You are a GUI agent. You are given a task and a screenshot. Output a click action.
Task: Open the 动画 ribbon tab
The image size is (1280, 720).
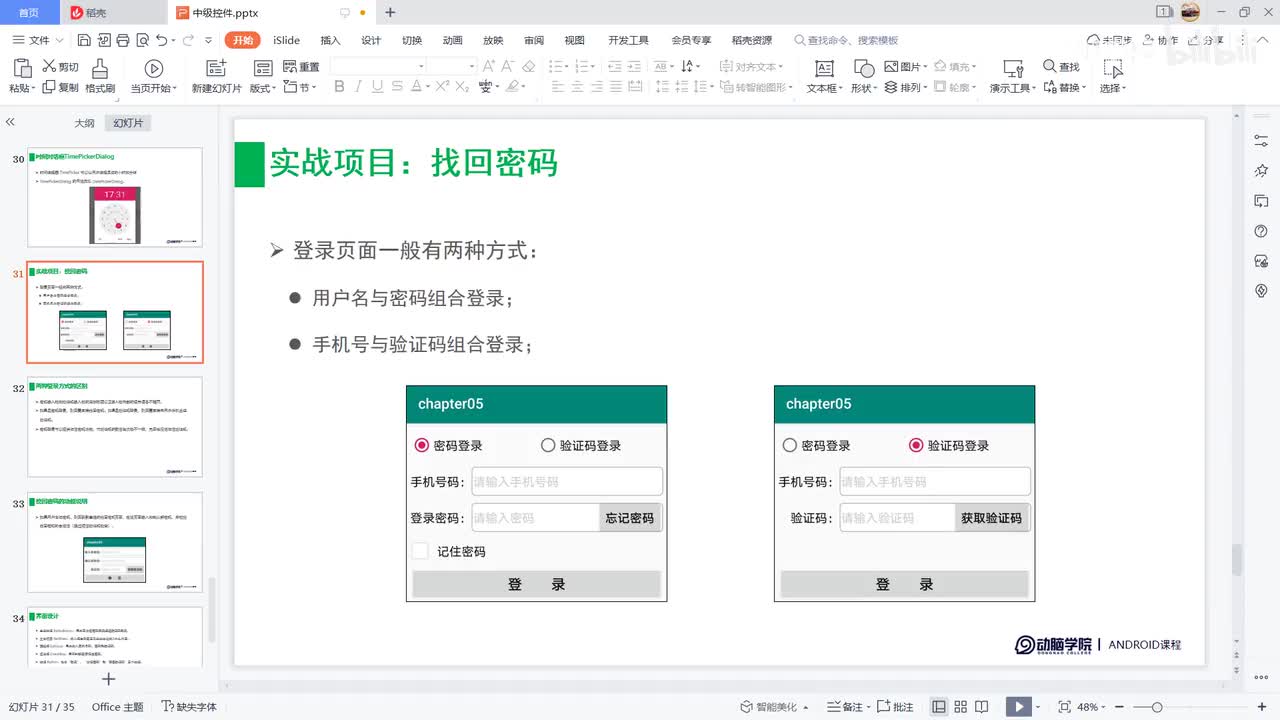click(453, 40)
